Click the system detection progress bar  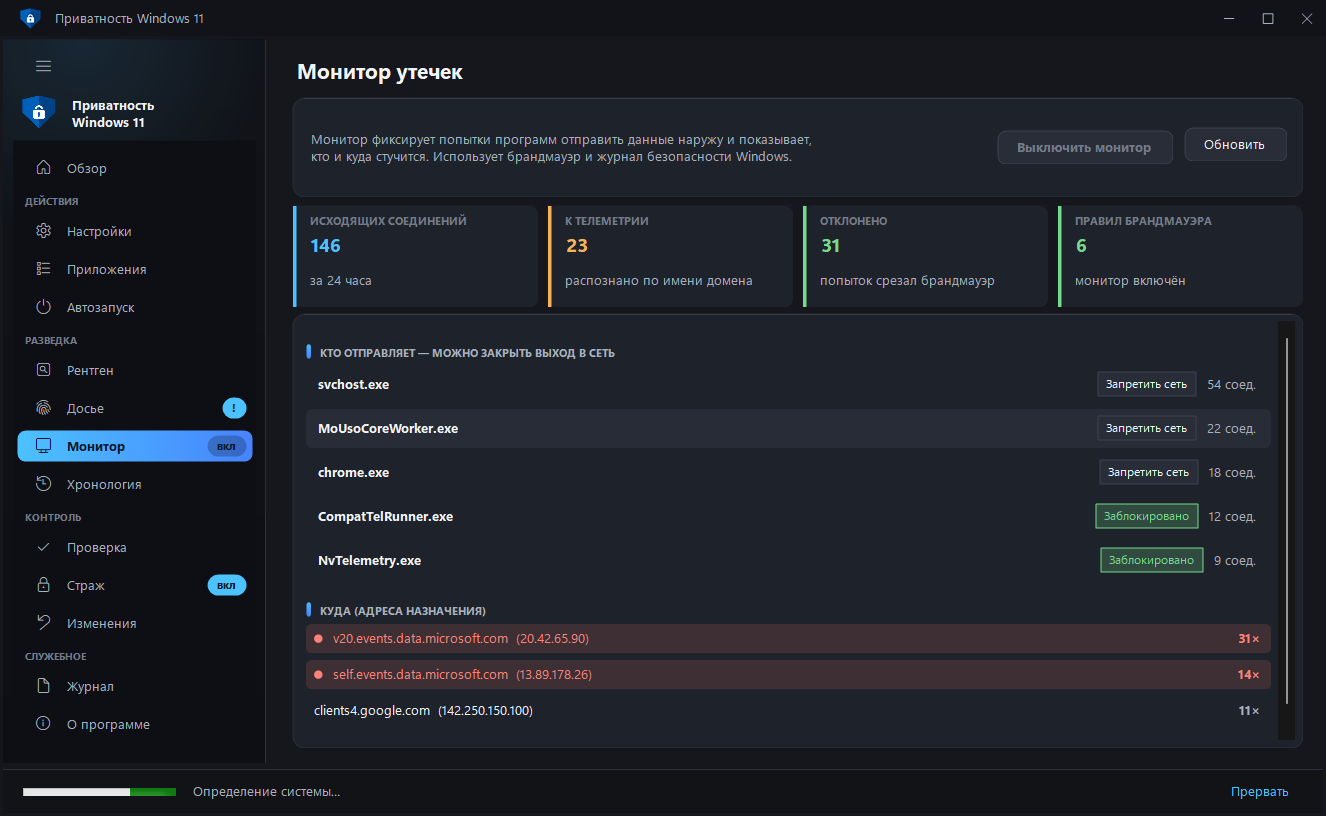99,792
